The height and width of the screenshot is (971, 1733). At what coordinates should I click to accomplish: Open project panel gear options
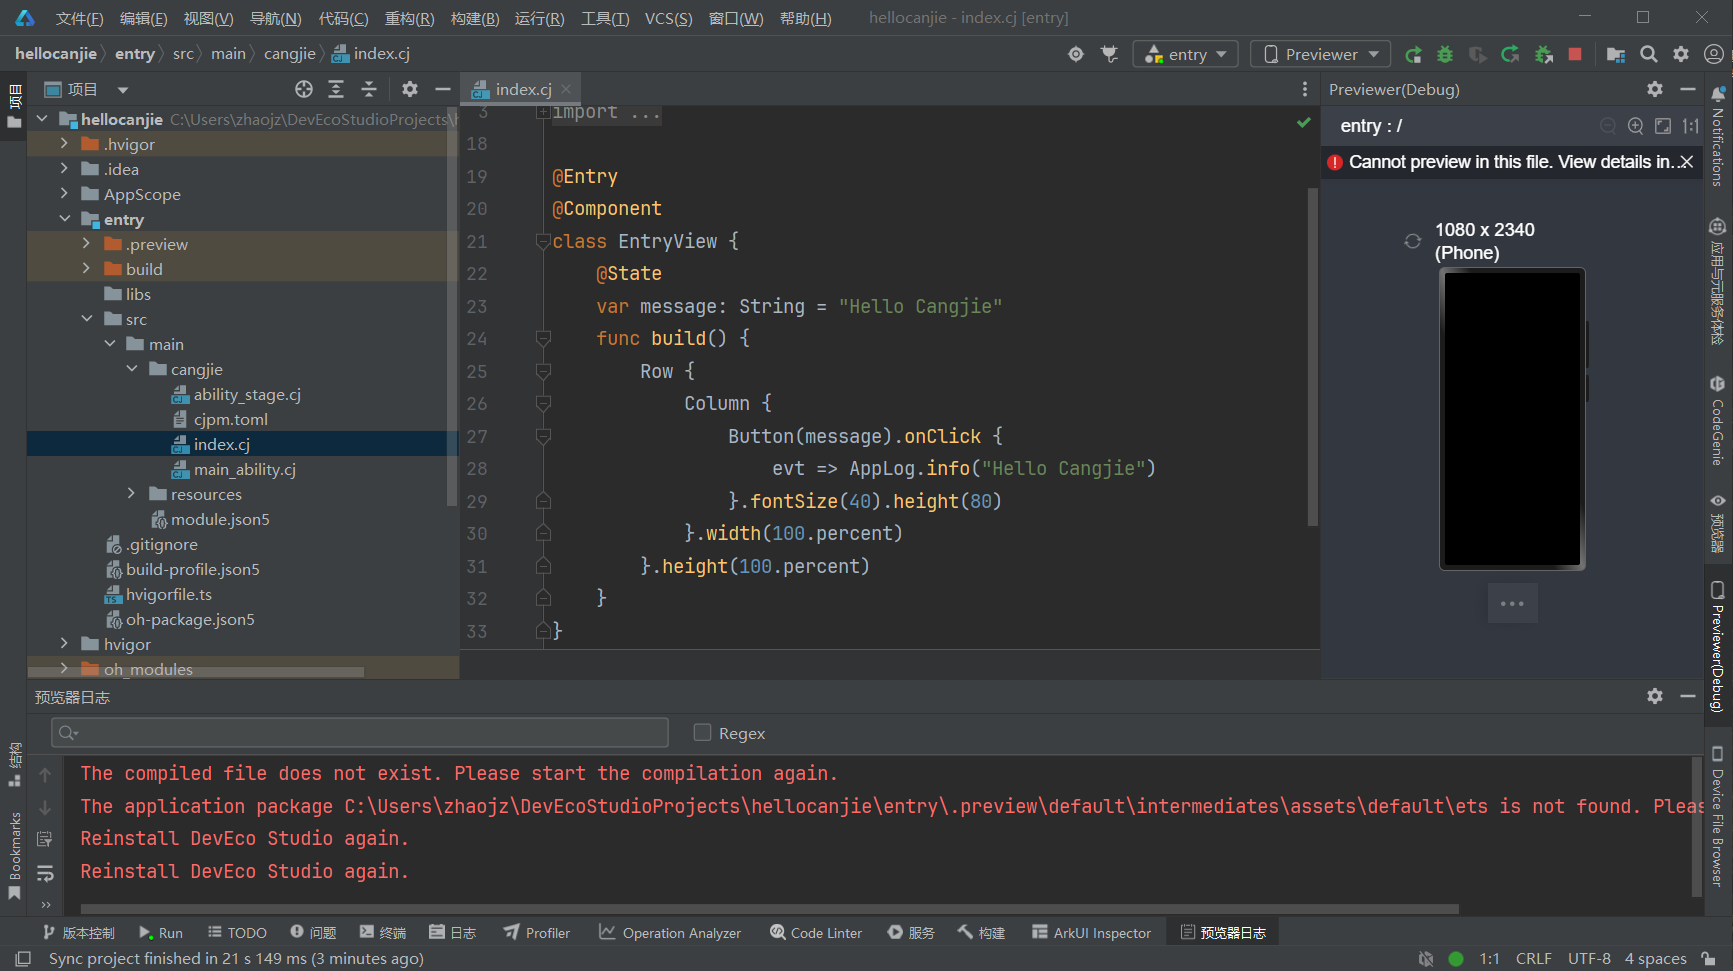point(410,89)
